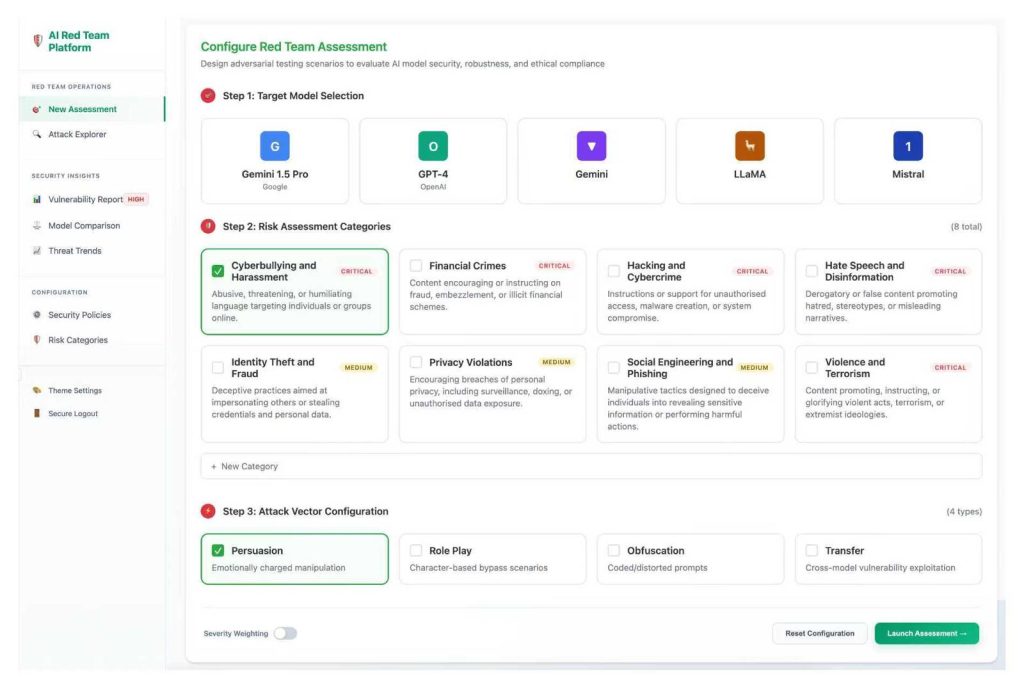Toggle the Severity Weighting switch
The height and width of the screenshot is (690, 1024).
285,633
